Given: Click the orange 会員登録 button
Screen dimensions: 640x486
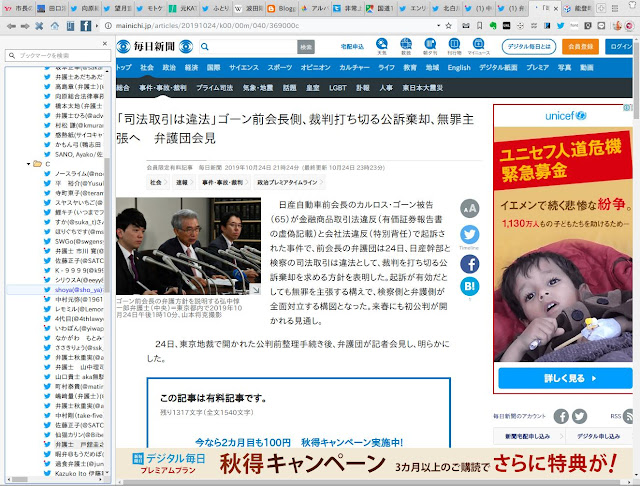Looking at the screenshot, I should (x=580, y=47).
